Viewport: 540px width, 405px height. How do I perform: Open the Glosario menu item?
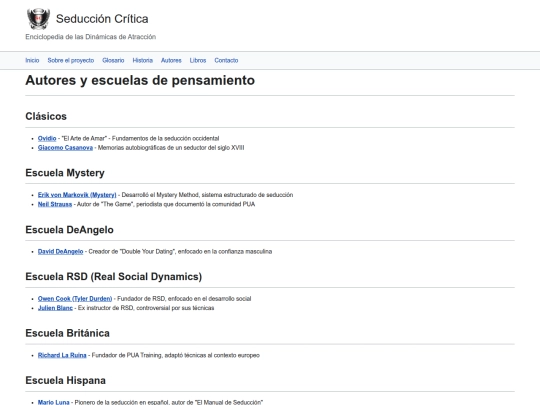pos(113,60)
